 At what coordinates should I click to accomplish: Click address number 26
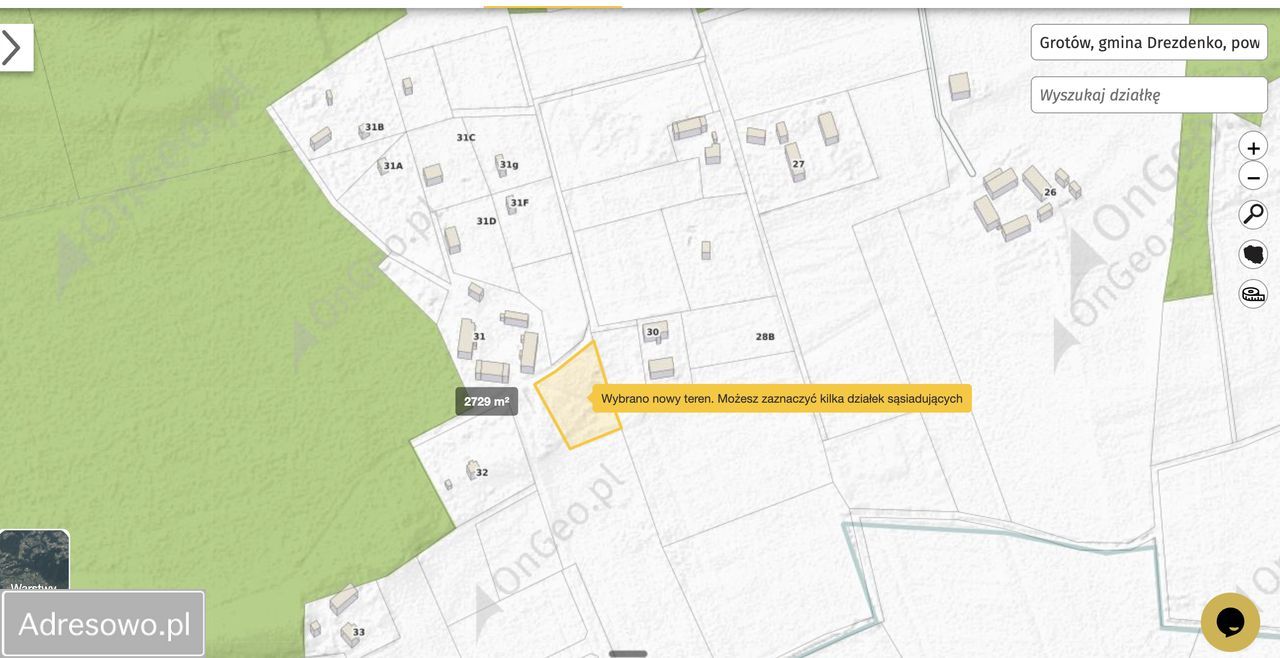(x=1050, y=192)
